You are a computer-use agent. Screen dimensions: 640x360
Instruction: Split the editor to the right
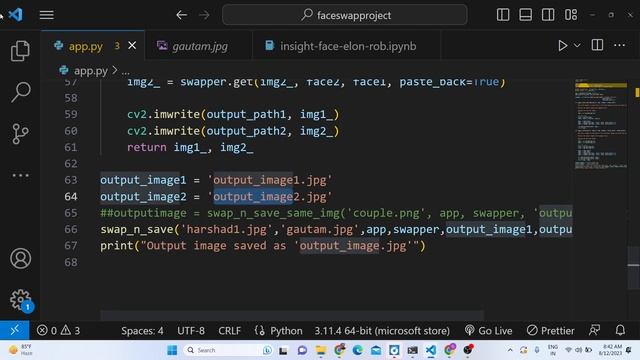(597, 45)
